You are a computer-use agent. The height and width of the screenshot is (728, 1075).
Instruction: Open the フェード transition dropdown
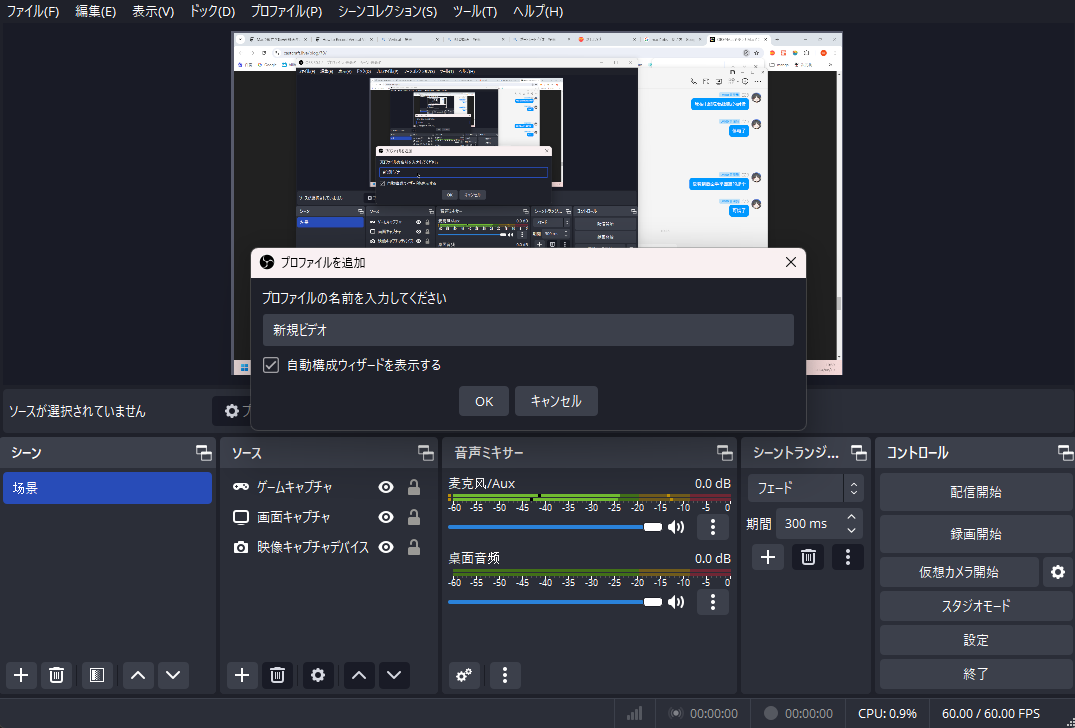(795, 488)
